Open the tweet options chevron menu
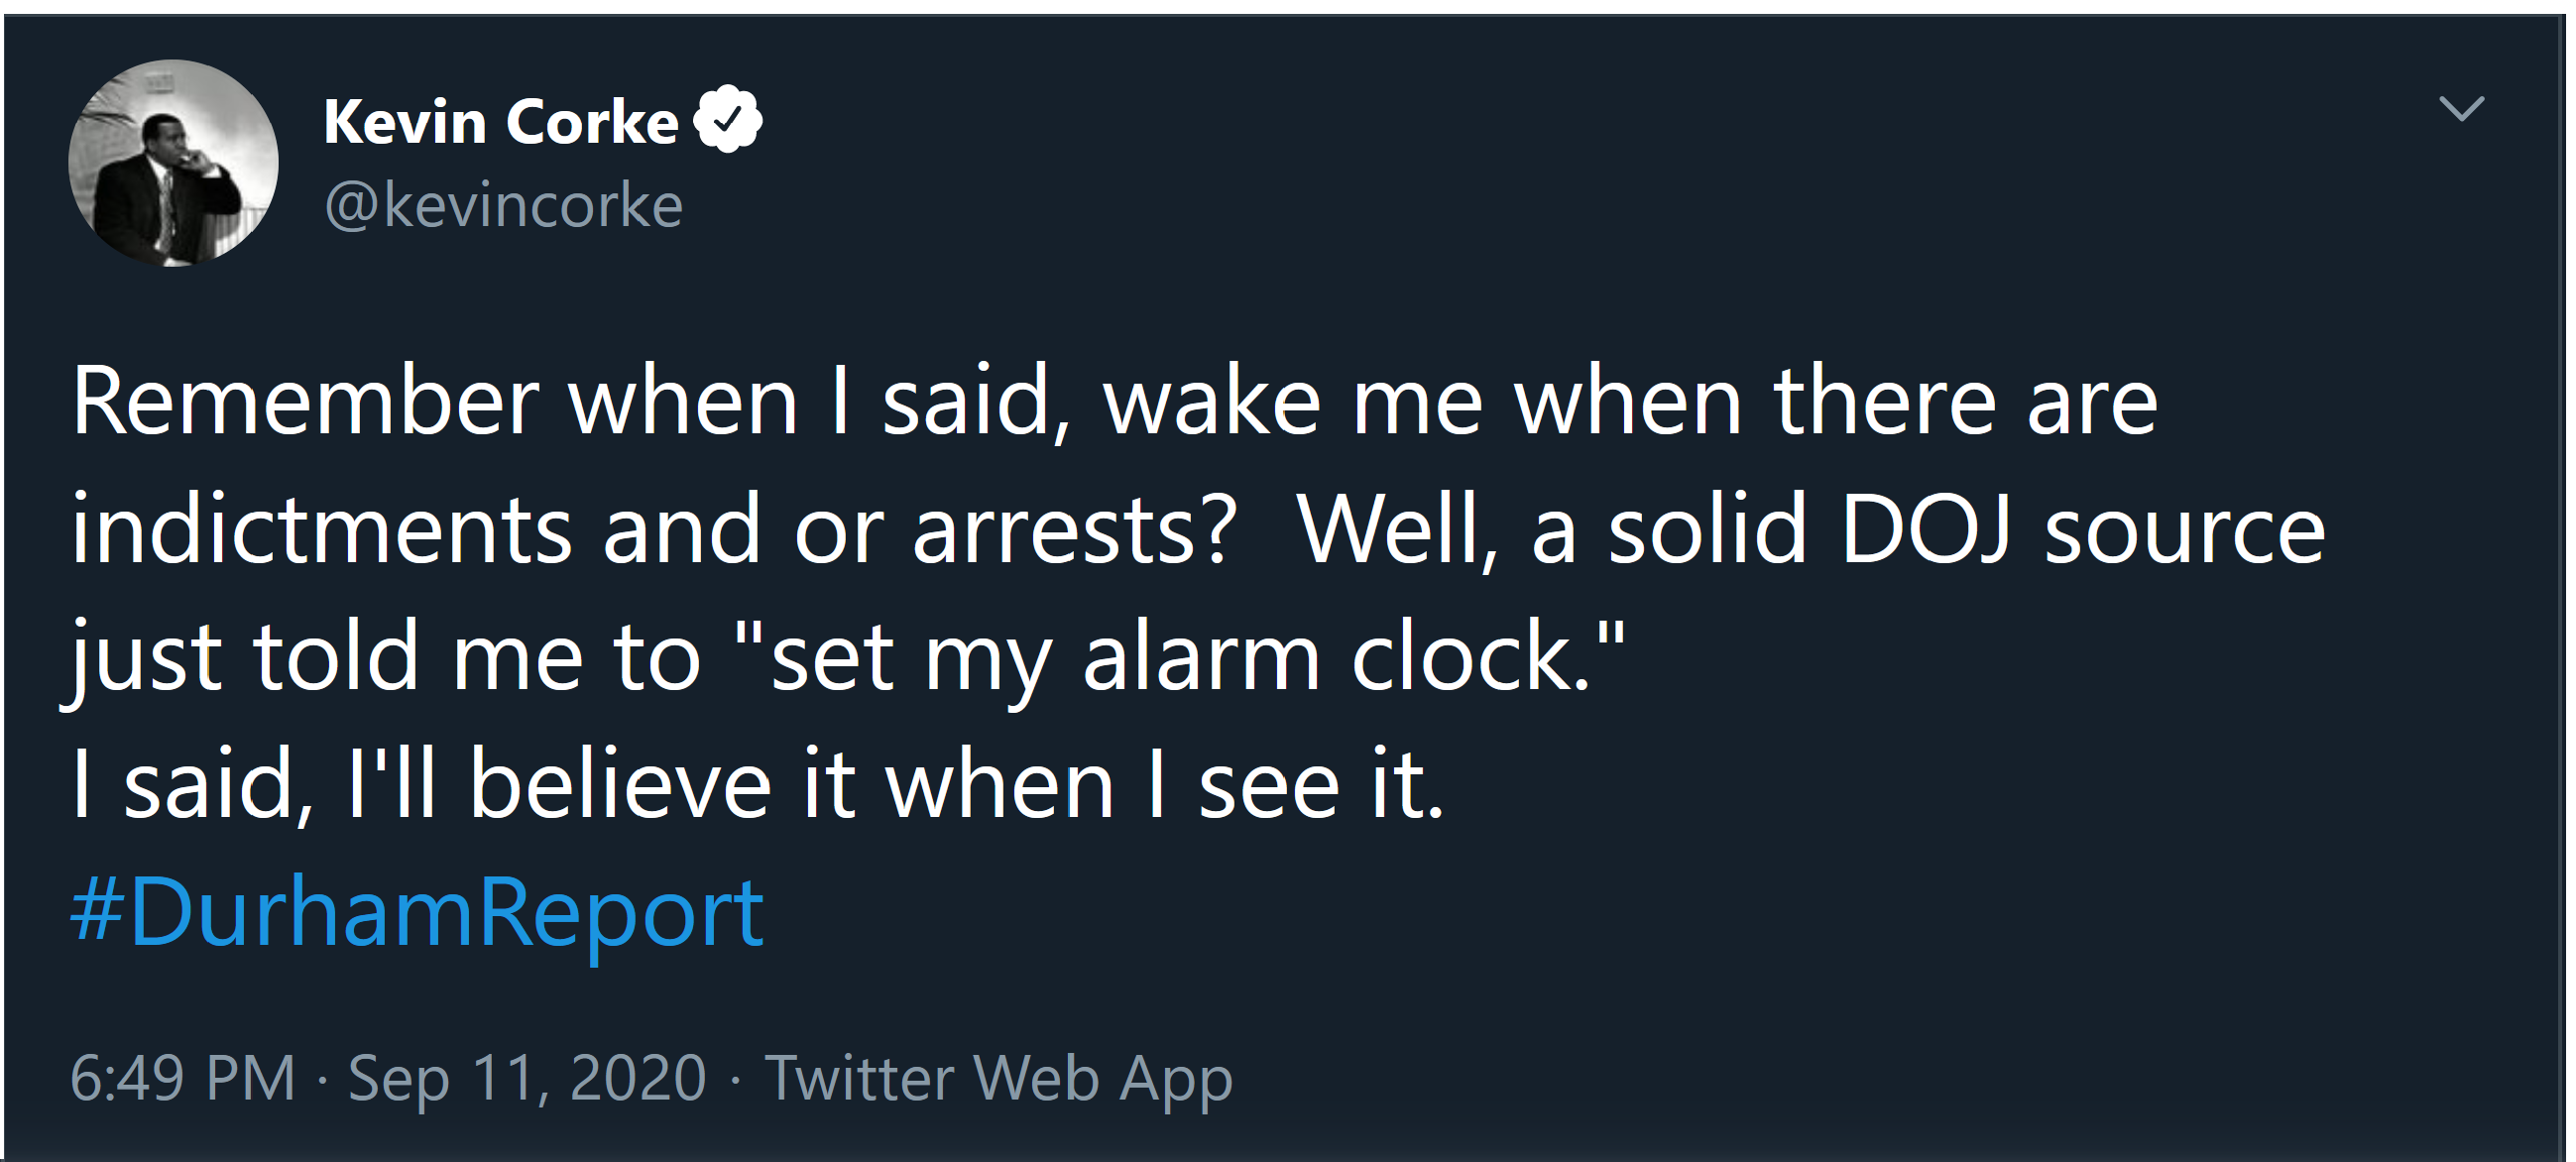This screenshot has width=2576, height=1162. [2461, 107]
